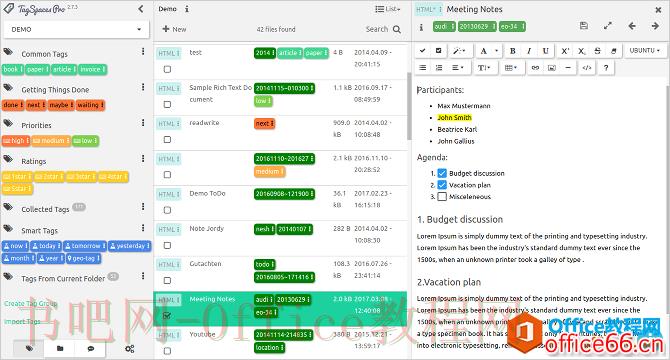Screen dimensions: 670x360
Task: Tick checkbox for 'readwrite' file
Action: 168,140
